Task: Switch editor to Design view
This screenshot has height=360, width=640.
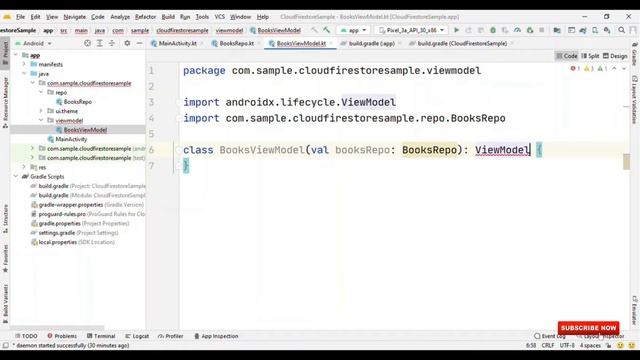Action: tap(615, 56)
